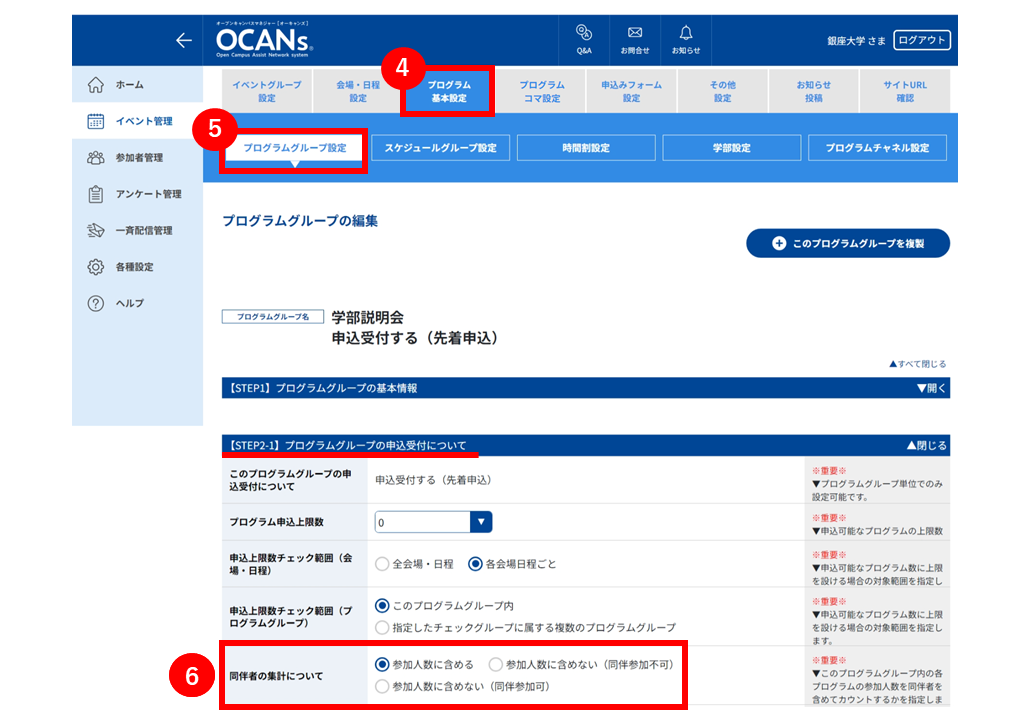Click the ログアウト button

(x=922, y=40)
